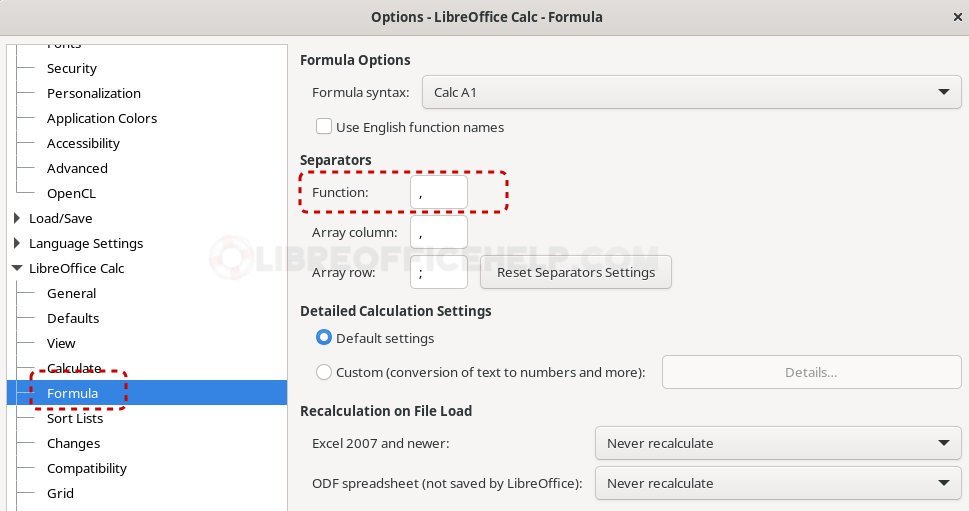Image resolution: width=969 pixels, height=511 pixels.
Task: Open View under LibreOffice Calc
Action: tap(61, 344)
